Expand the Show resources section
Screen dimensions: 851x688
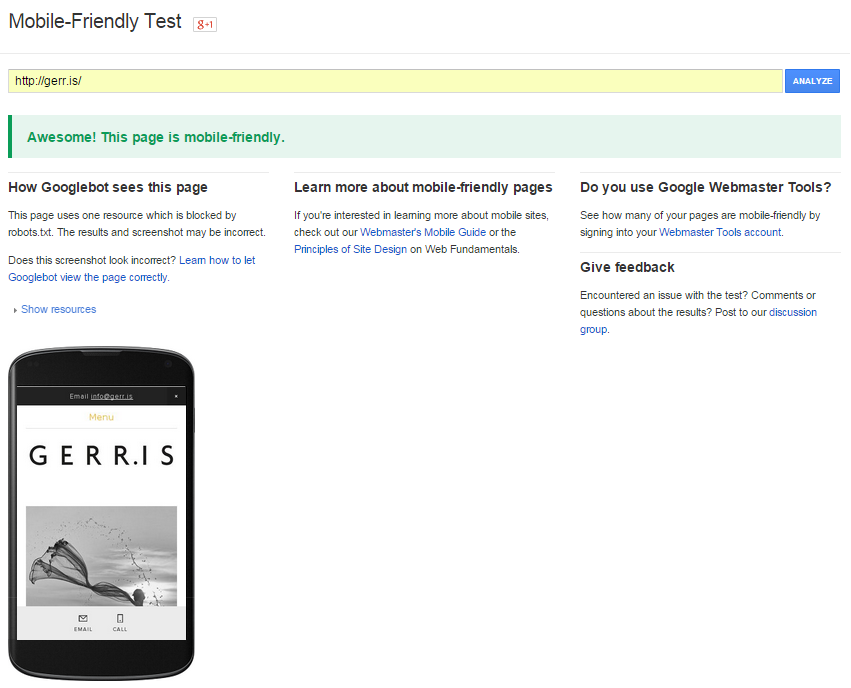[x=58, y=310]
